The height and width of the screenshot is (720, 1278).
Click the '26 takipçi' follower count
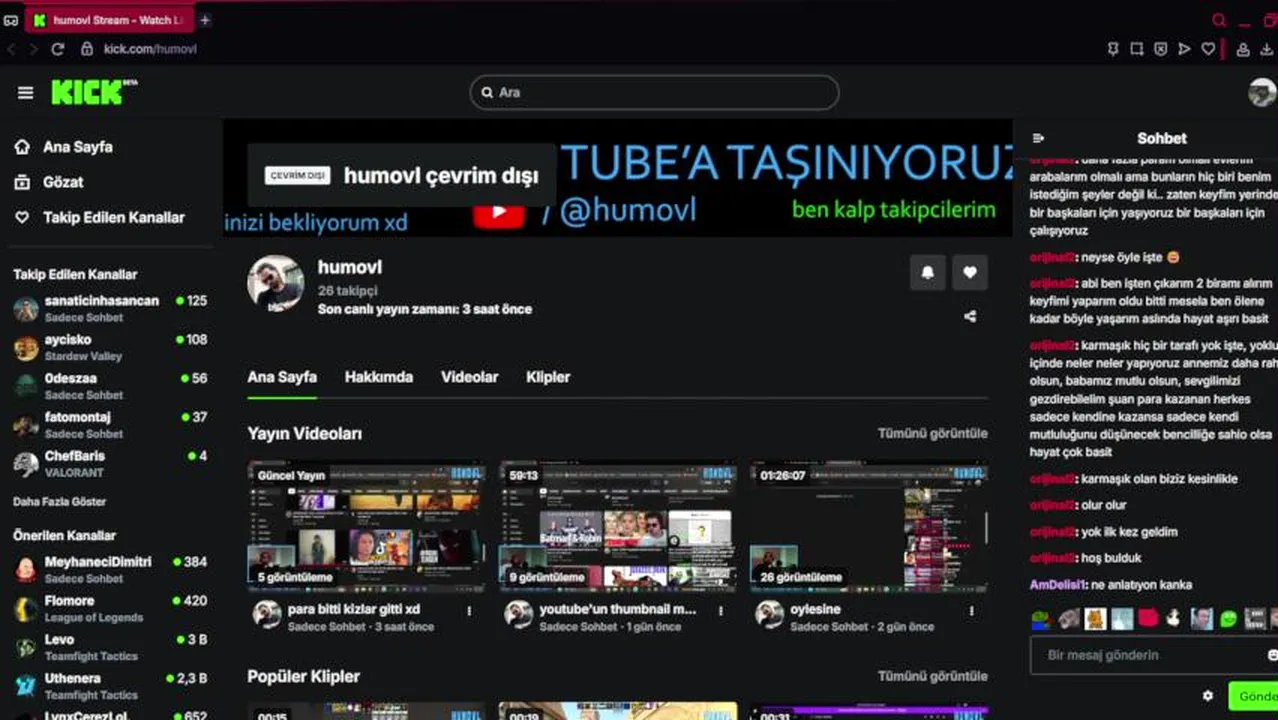click(347, 290)
